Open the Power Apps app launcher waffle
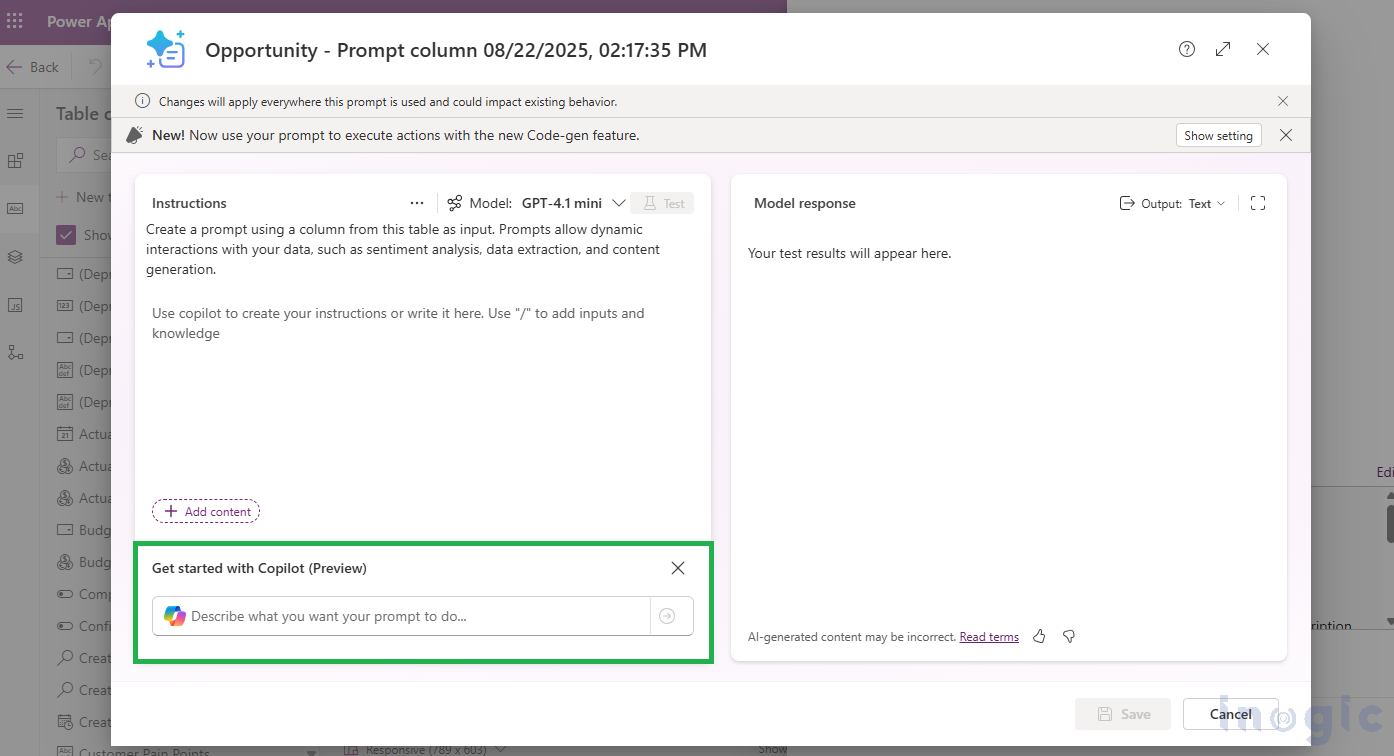1394x756 pixels. pyautogui.click(x=14, y=21)
